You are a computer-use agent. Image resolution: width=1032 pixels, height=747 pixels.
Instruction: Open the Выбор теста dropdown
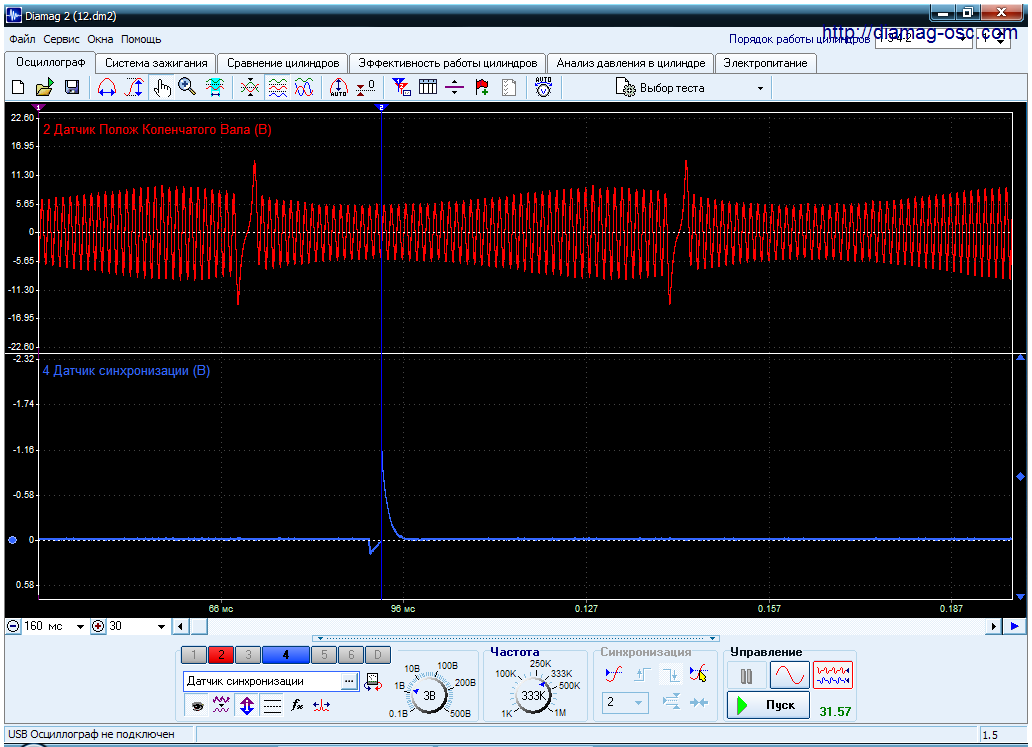point(690,88)
